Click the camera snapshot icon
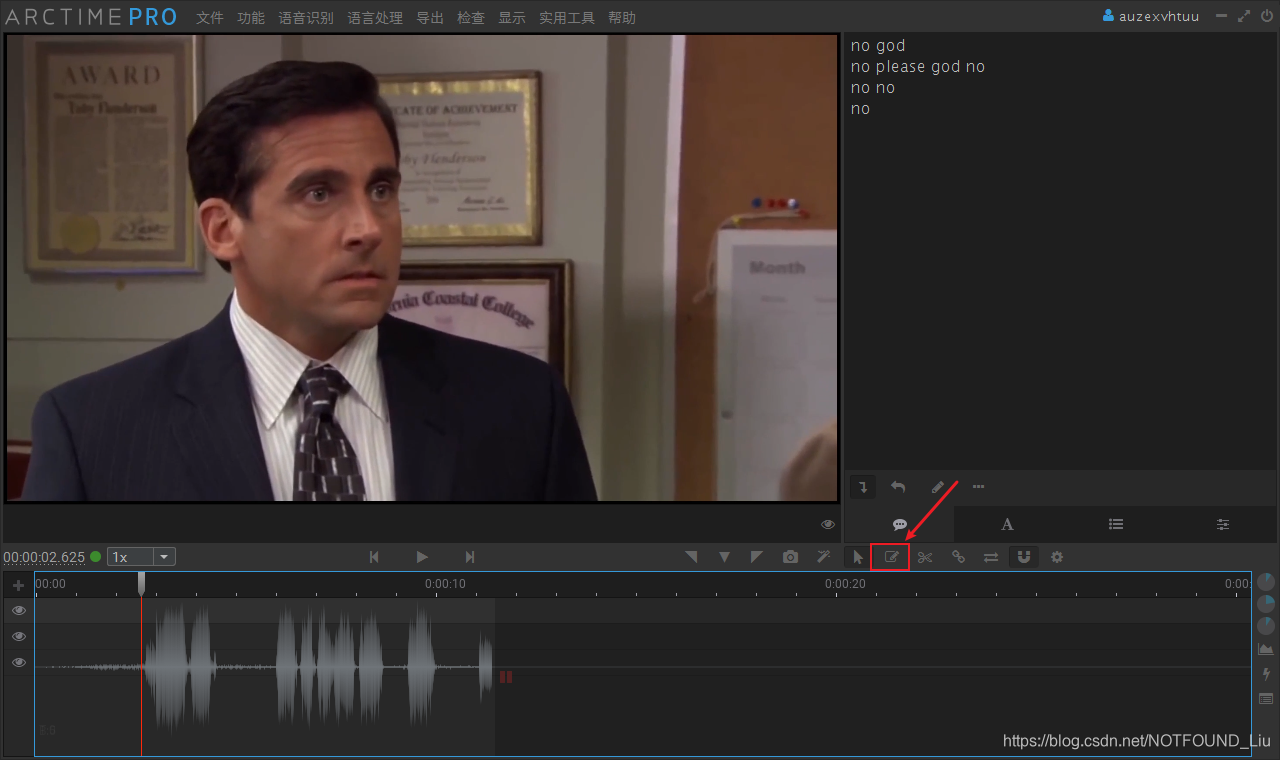The image size is (1280, 760). pyautogui.click(x=791, y=557)
